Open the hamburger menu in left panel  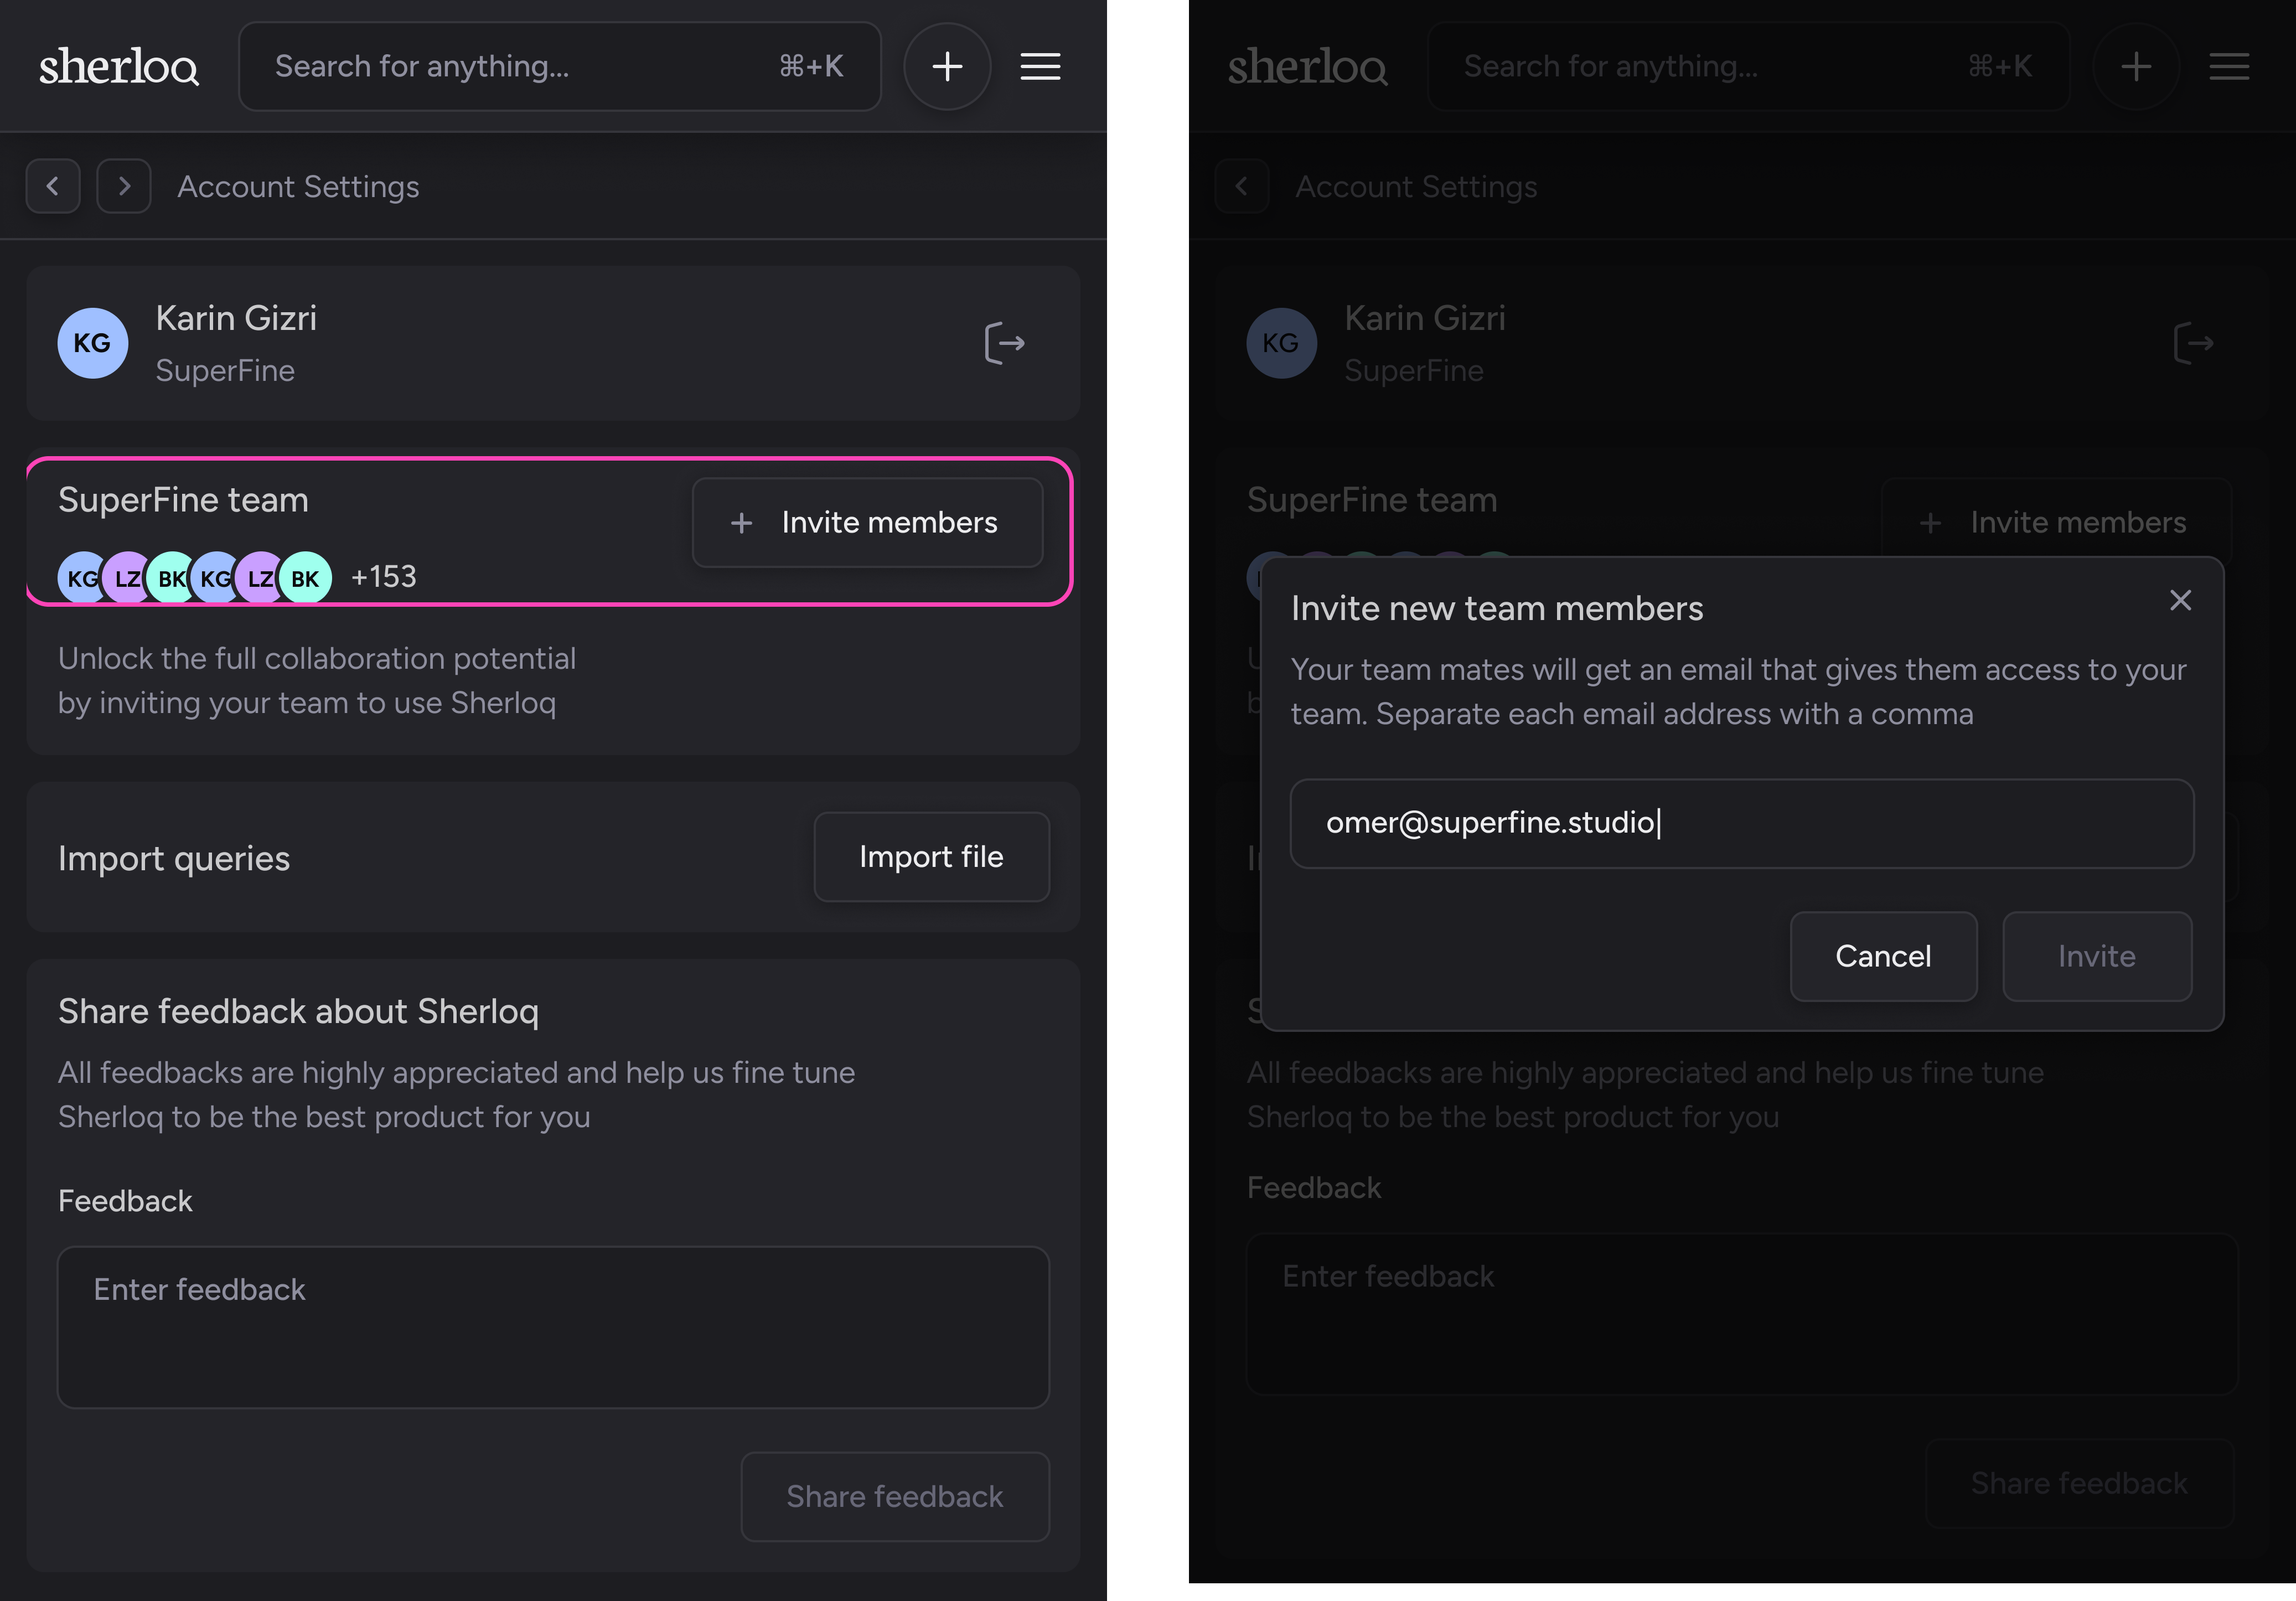point(1040,67)
